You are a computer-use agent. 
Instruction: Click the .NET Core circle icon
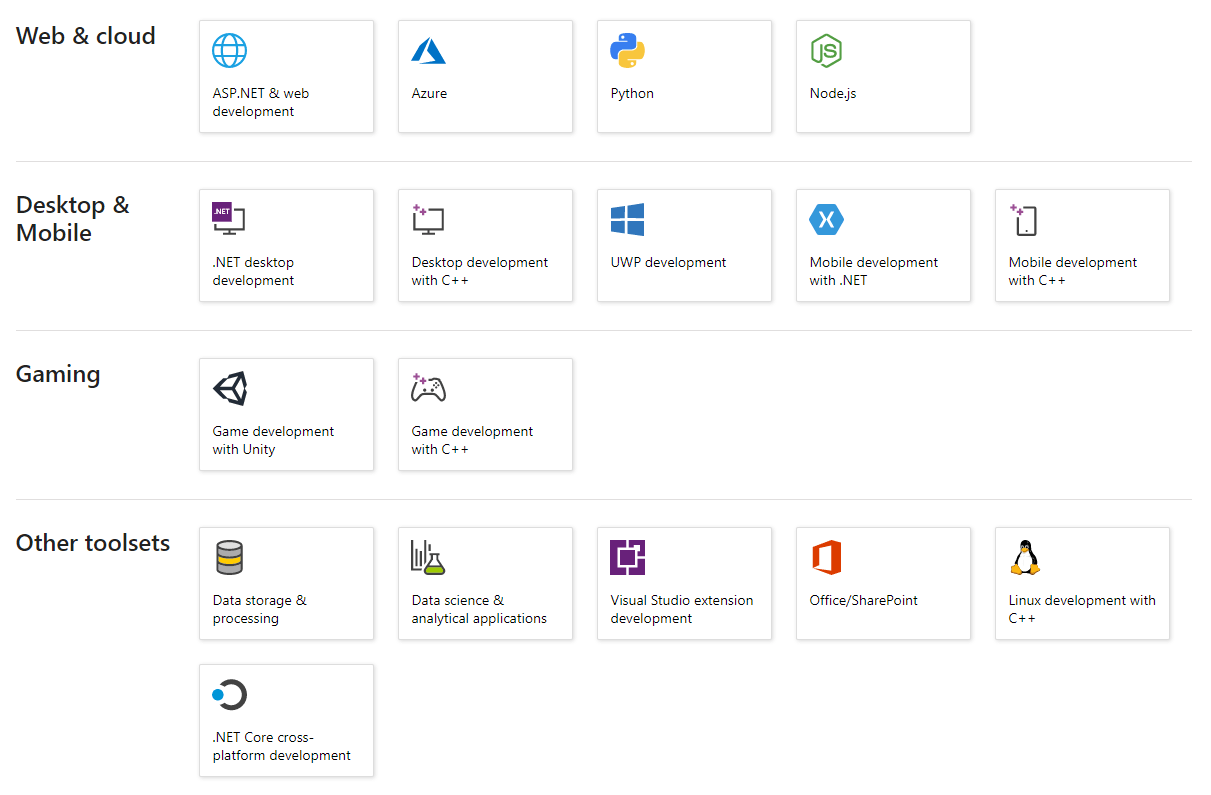click(229, 694)
